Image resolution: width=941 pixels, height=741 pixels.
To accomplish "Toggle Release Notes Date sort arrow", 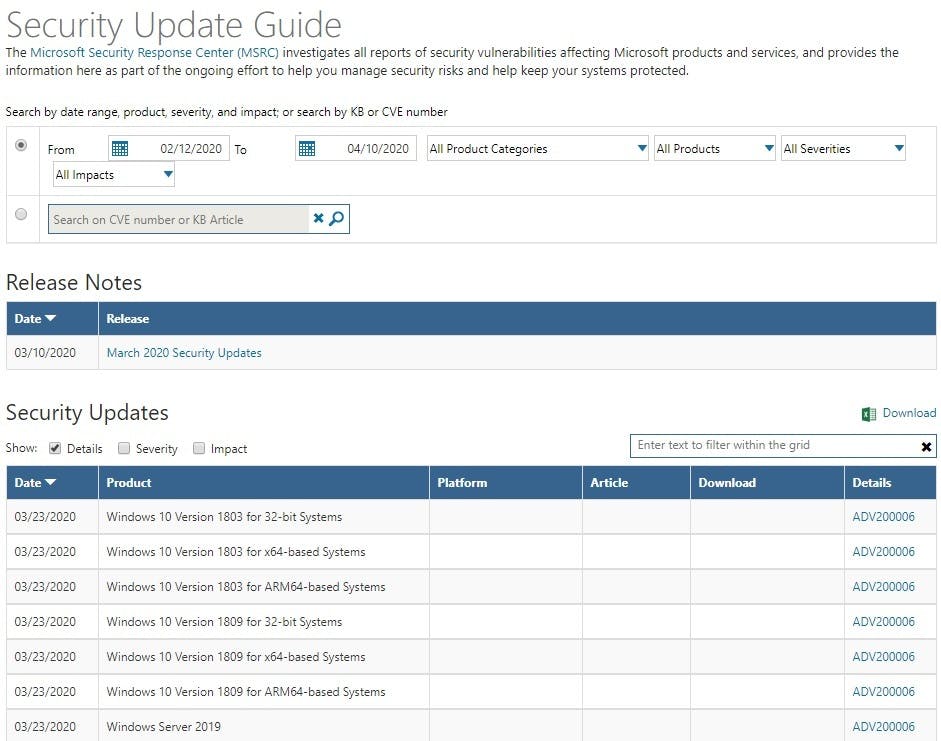I will click(x=50, y=318).
